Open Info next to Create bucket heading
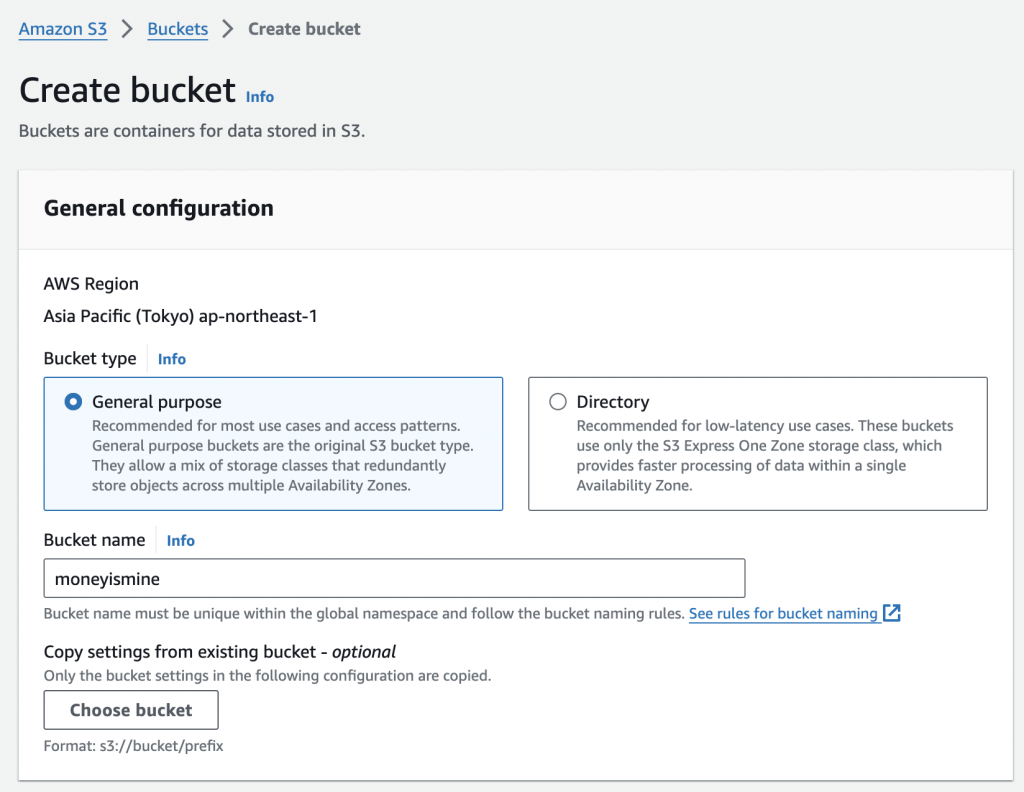The image size is (1024, 792). click(x=260, y=97)
